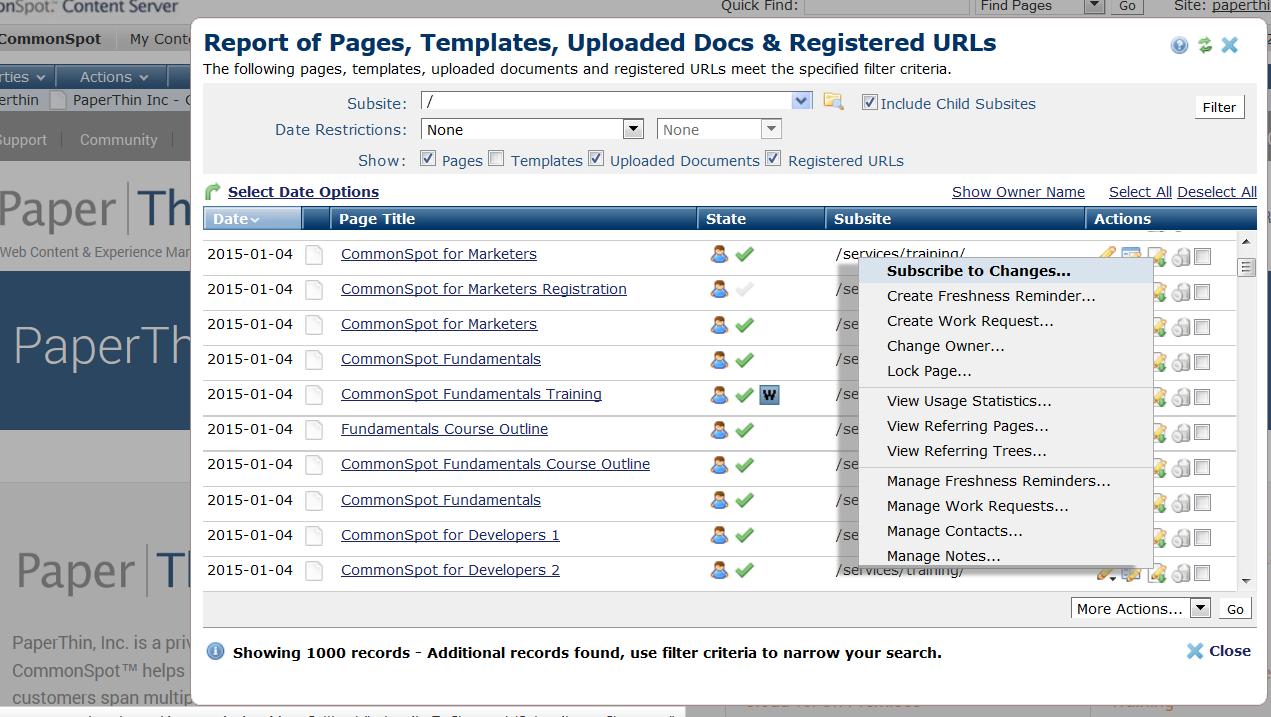Image resolution: width=1271 pixels, height=717 pixels.
Task: Open the disabled second date dropdown
Action: click(x=771, y=129)
